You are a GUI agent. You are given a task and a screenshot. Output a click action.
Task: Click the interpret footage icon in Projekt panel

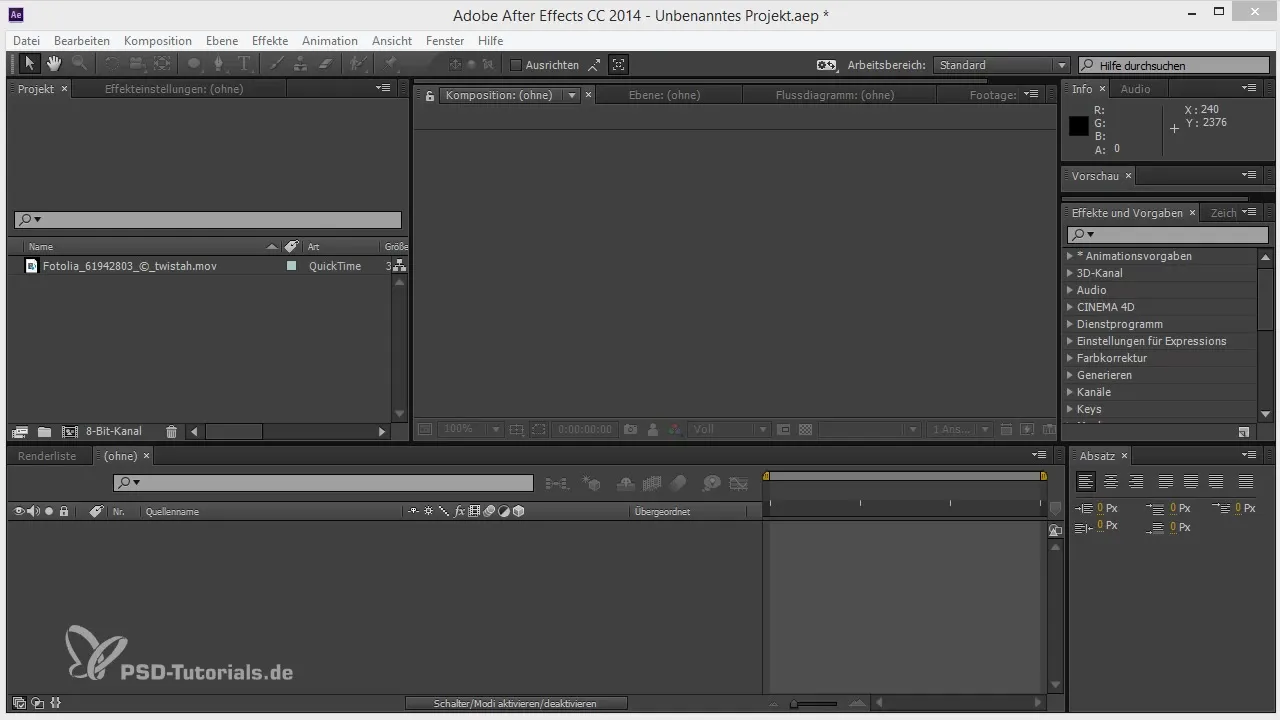[19, 432]
